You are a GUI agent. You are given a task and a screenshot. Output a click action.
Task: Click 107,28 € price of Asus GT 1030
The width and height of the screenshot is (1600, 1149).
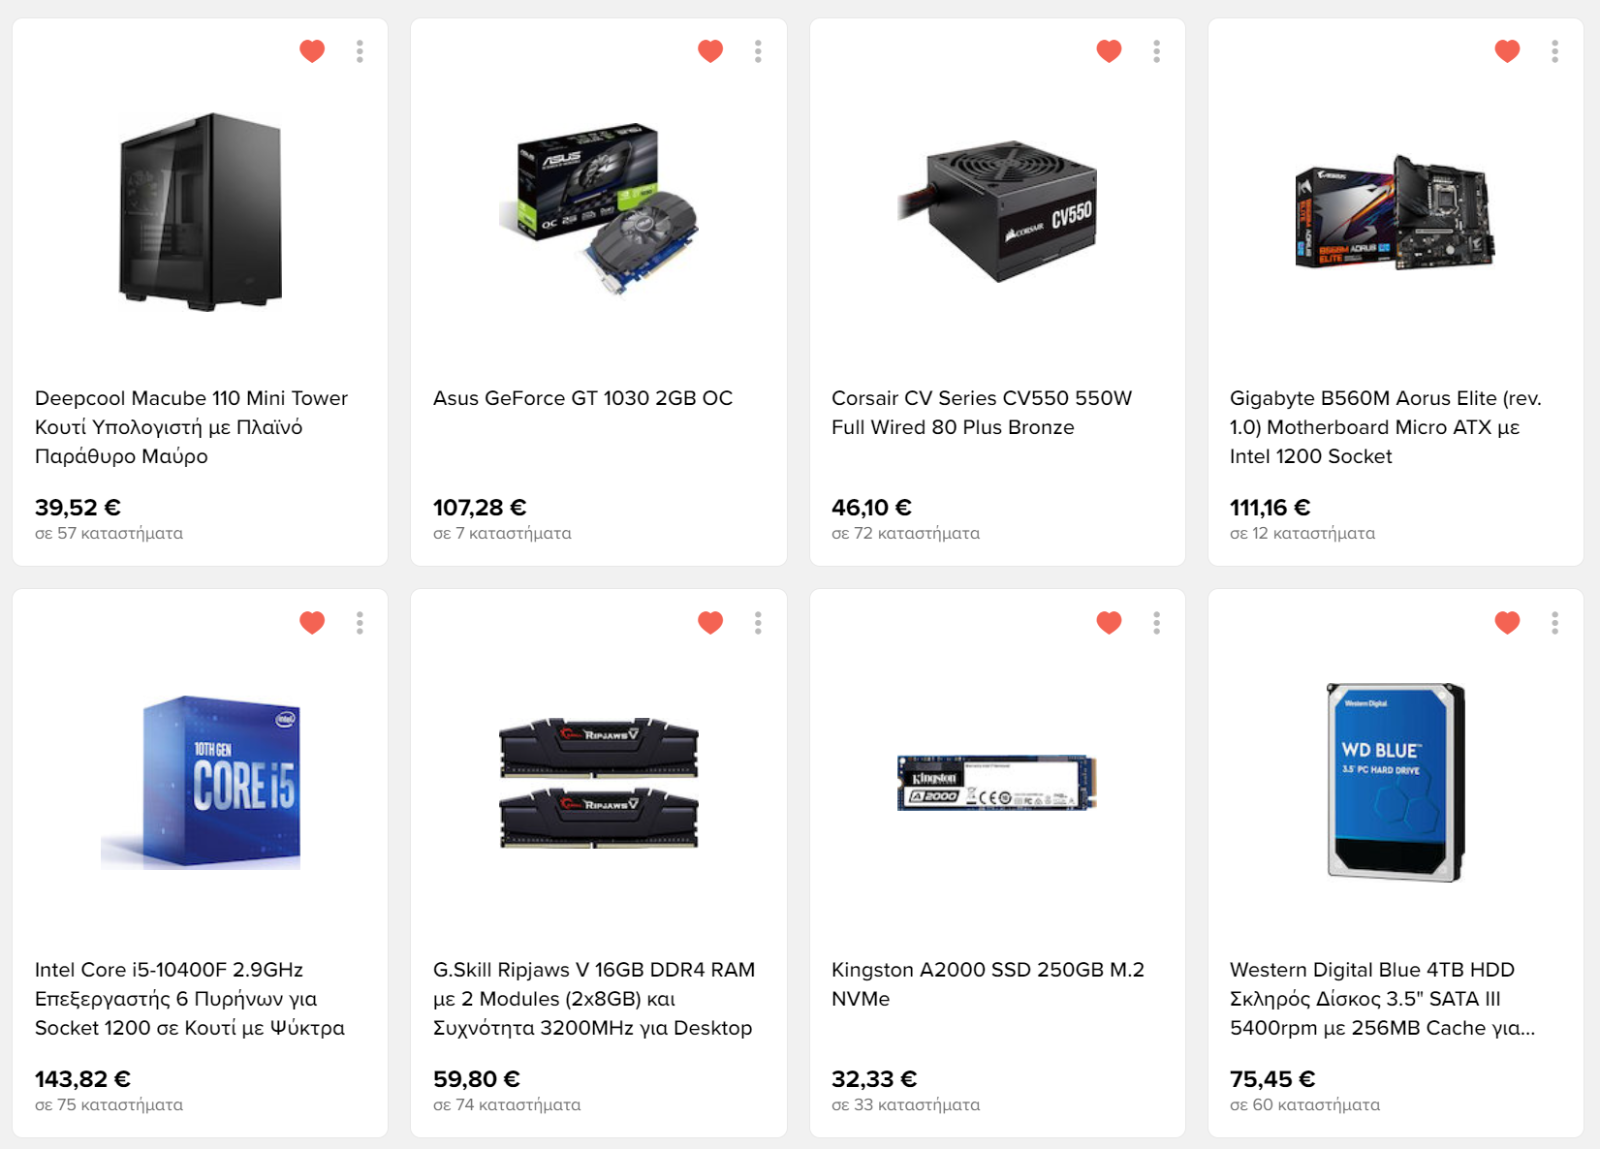(480, 507)
